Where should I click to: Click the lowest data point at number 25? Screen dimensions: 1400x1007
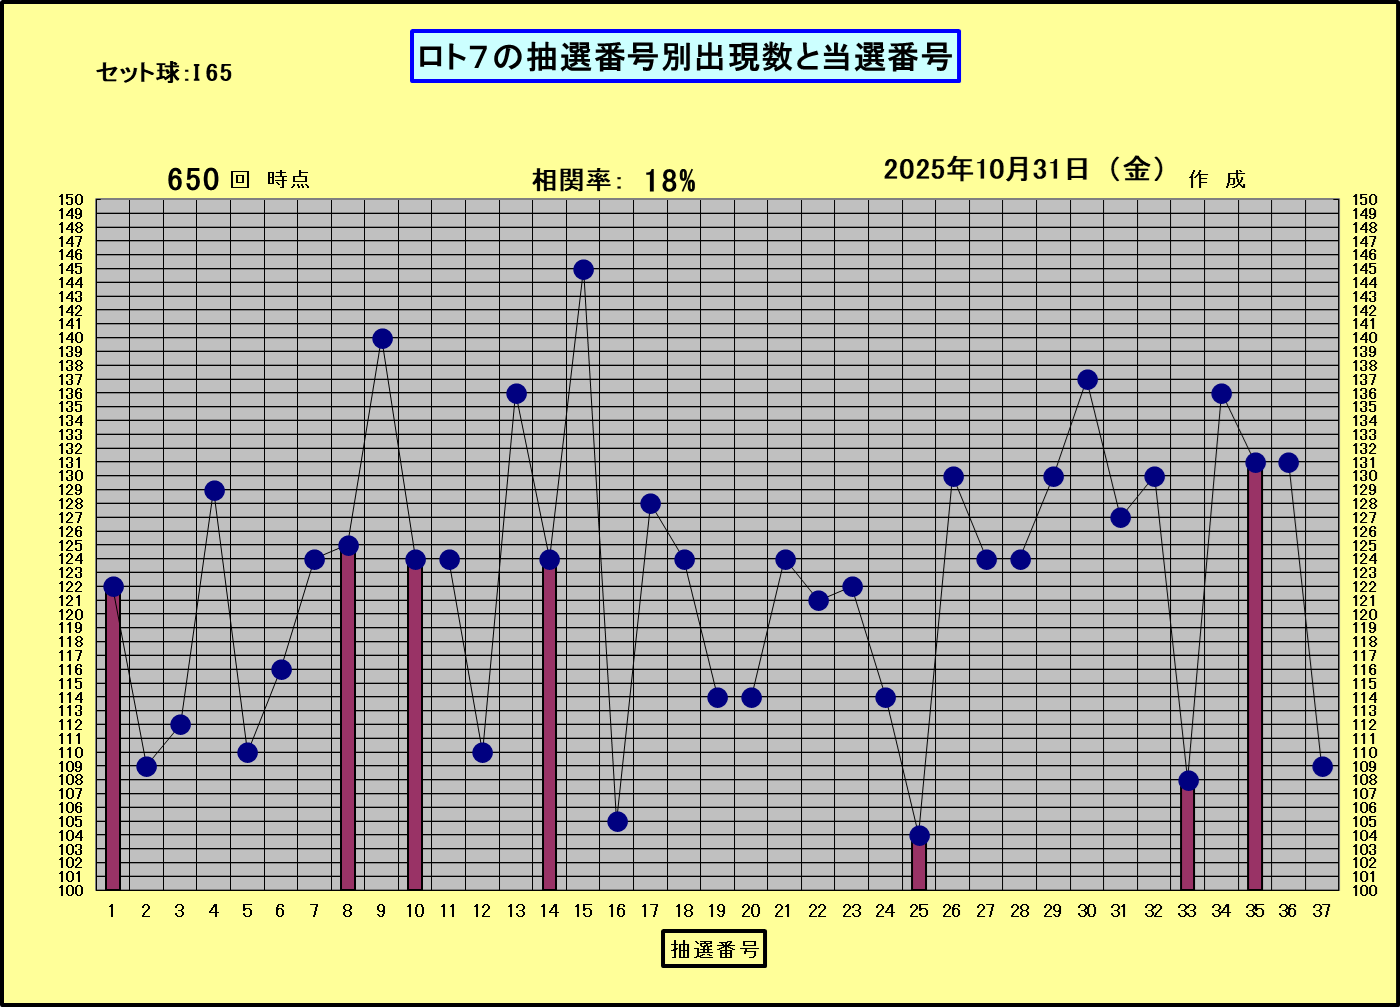pyautogui.click(x=919, y=835)
